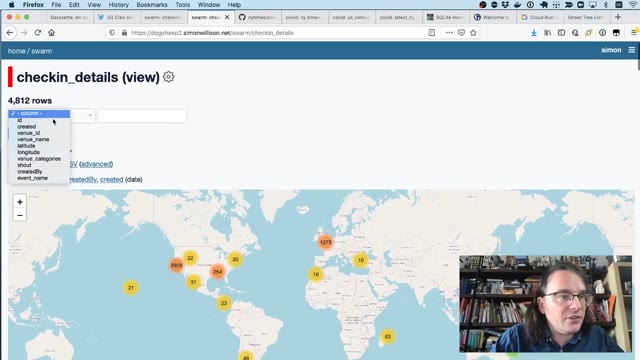Open the 2908 cluster on US west coast

pyautogui.click(x=176, y=265)
